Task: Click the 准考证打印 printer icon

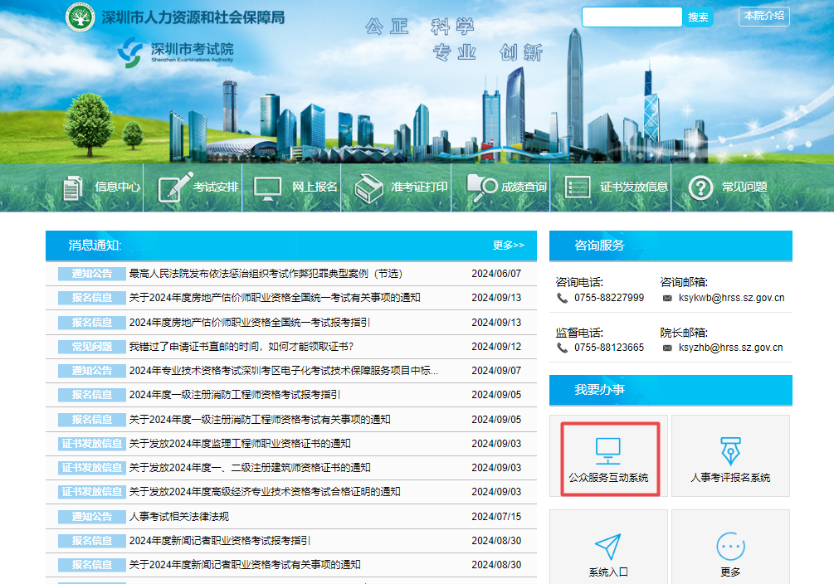Action: (x=365, y=188)
